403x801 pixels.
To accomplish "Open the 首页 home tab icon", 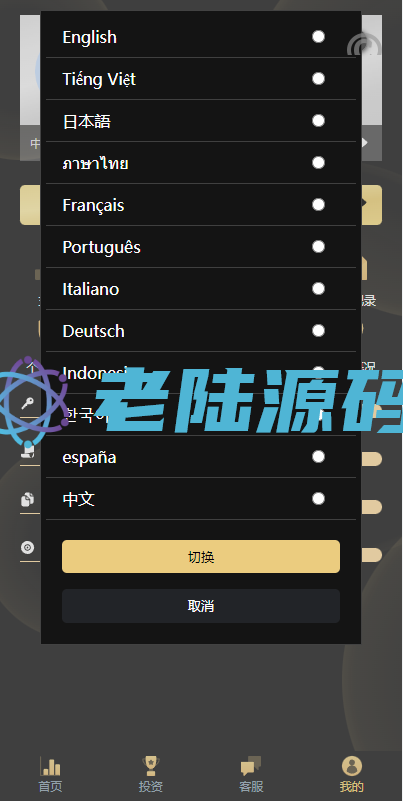I will (51, 766).
